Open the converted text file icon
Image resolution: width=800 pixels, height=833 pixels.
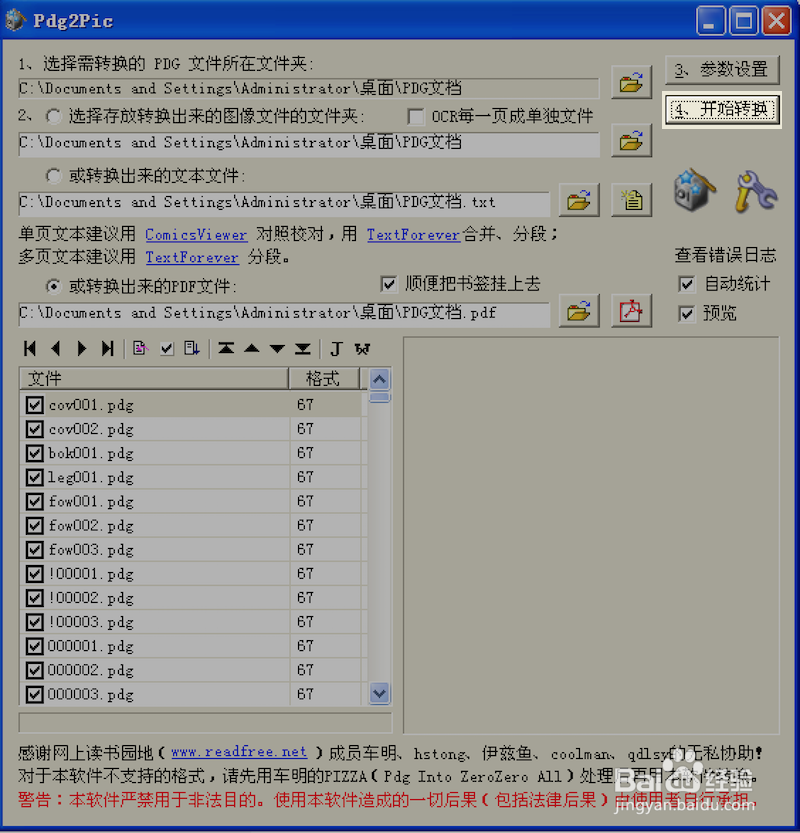click(x=631, y=200)
